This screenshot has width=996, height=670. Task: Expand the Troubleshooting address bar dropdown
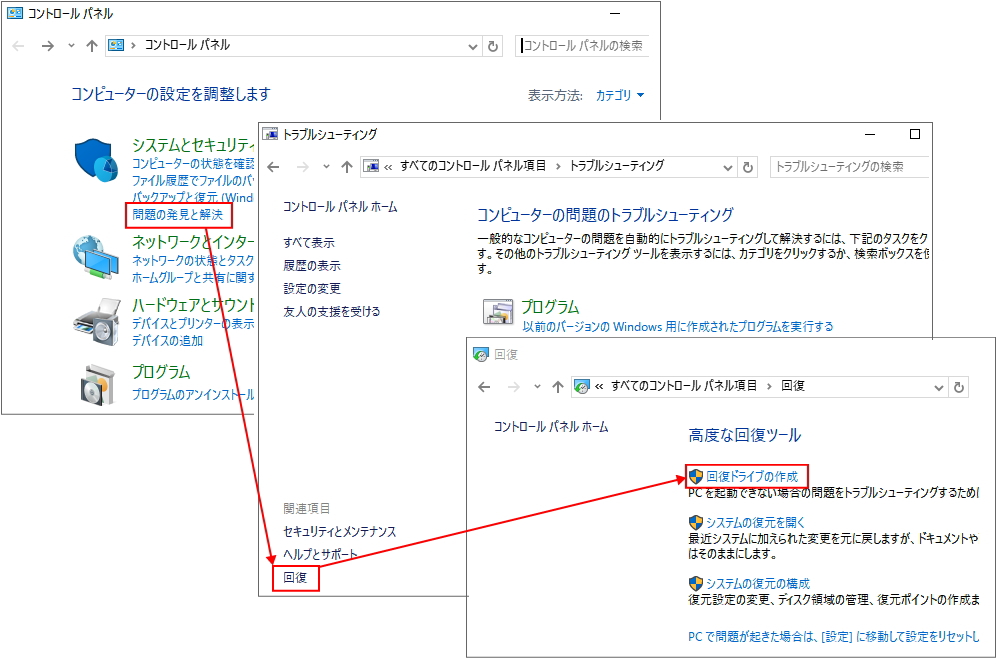coord(727,167)
